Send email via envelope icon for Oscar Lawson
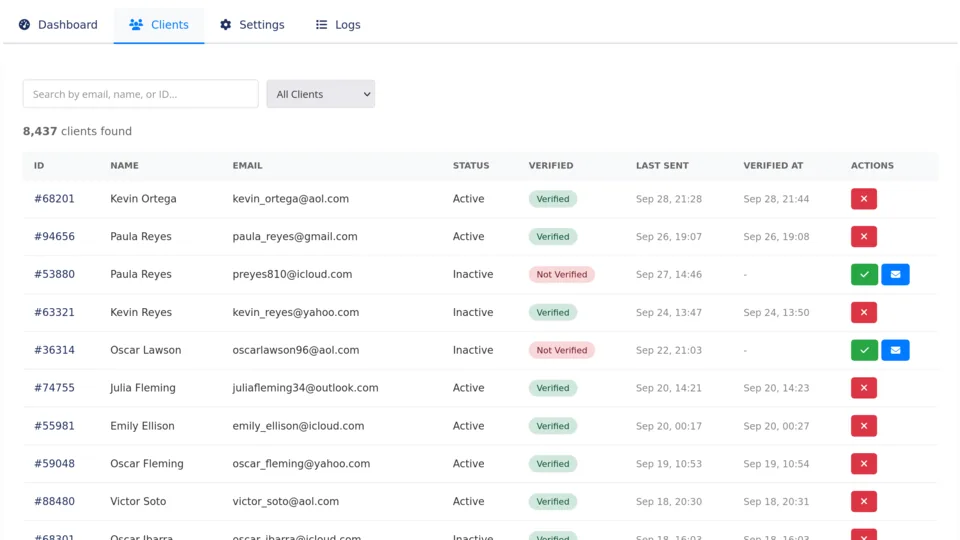The width and height of the screenshot is (960, 540). point(895,350)
